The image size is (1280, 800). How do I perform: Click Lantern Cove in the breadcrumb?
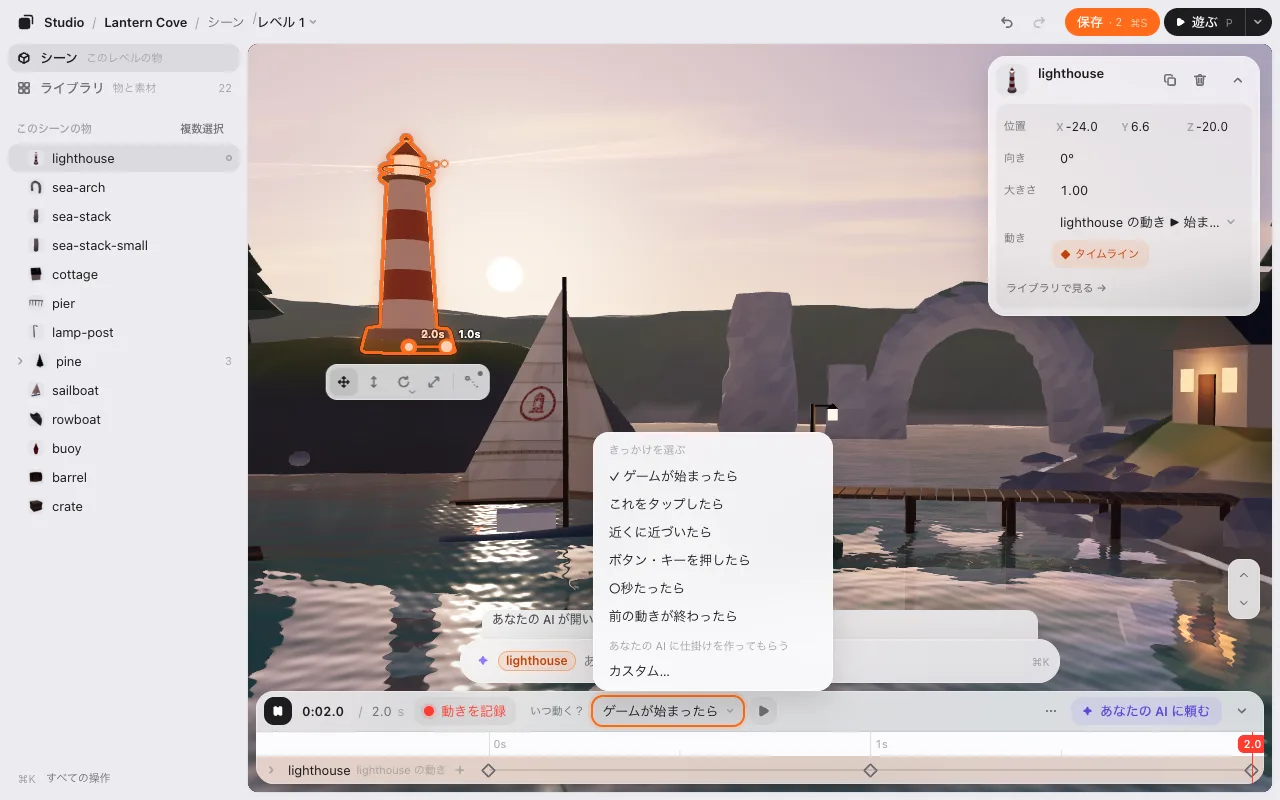pos(146,22)
